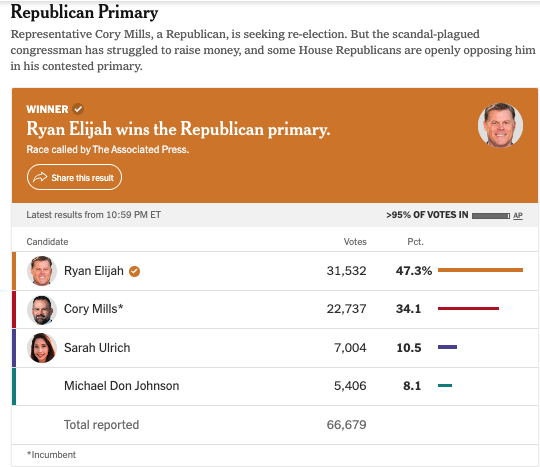Click the winner checkmark badge beside WINNER

(x=78, y=109)
